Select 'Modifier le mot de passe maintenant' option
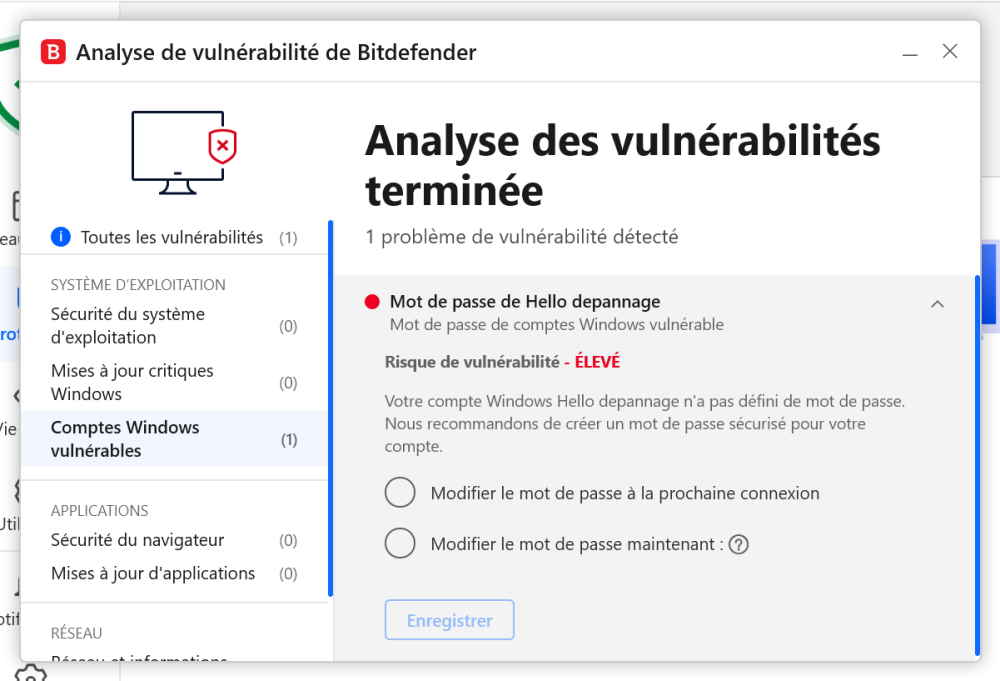 click(400, 544)
